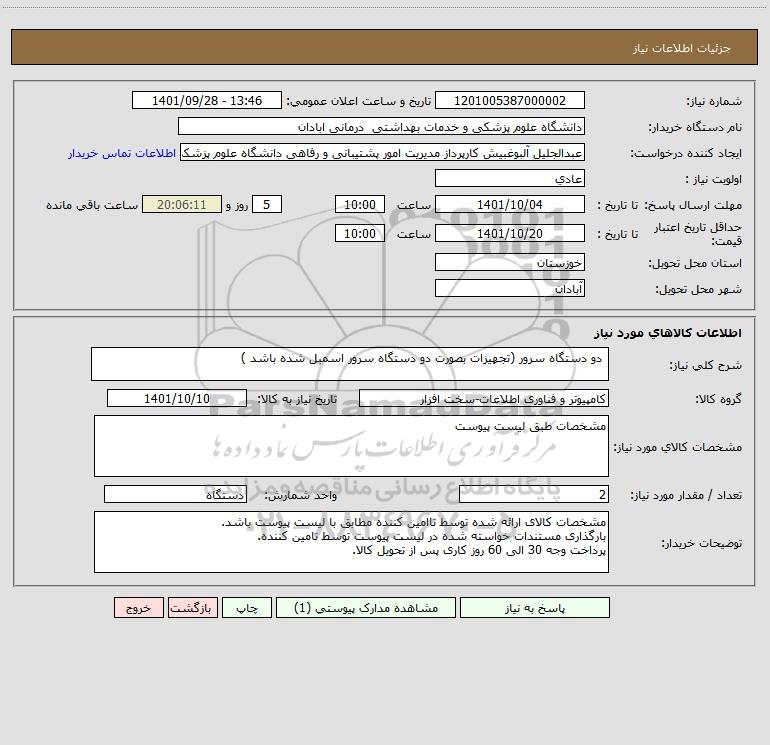Click price validity time 10:00 field
Viewport: 770px width, 745px height.
tap(359, 234)
